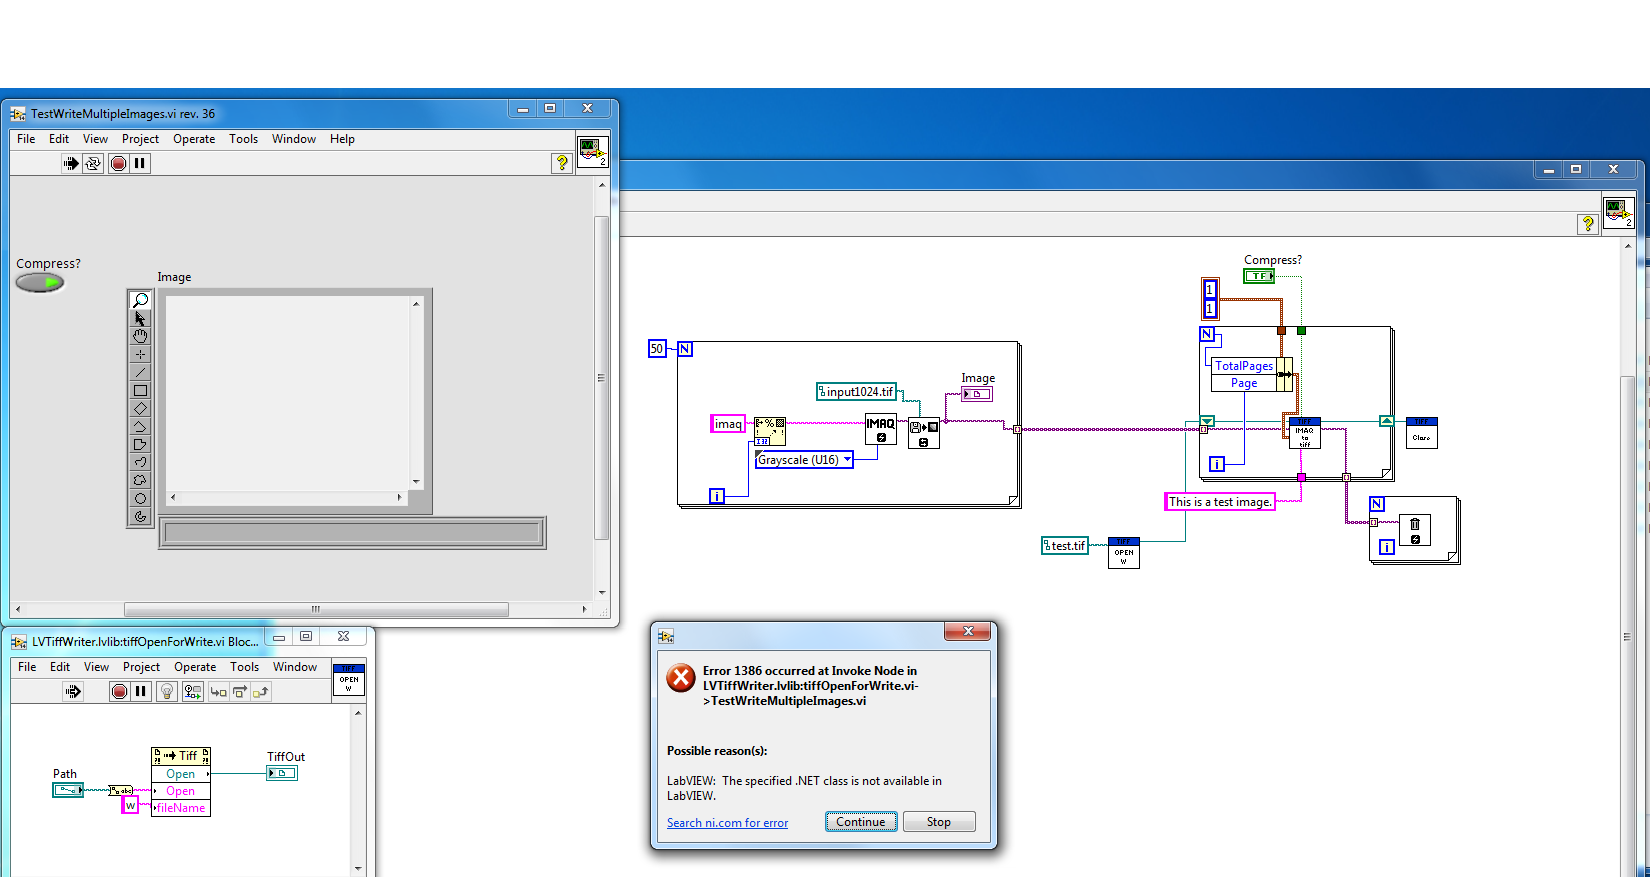Select the Freehand Line tool in Image palette
Screen dimensions: 1650x877
click(140, 462)
